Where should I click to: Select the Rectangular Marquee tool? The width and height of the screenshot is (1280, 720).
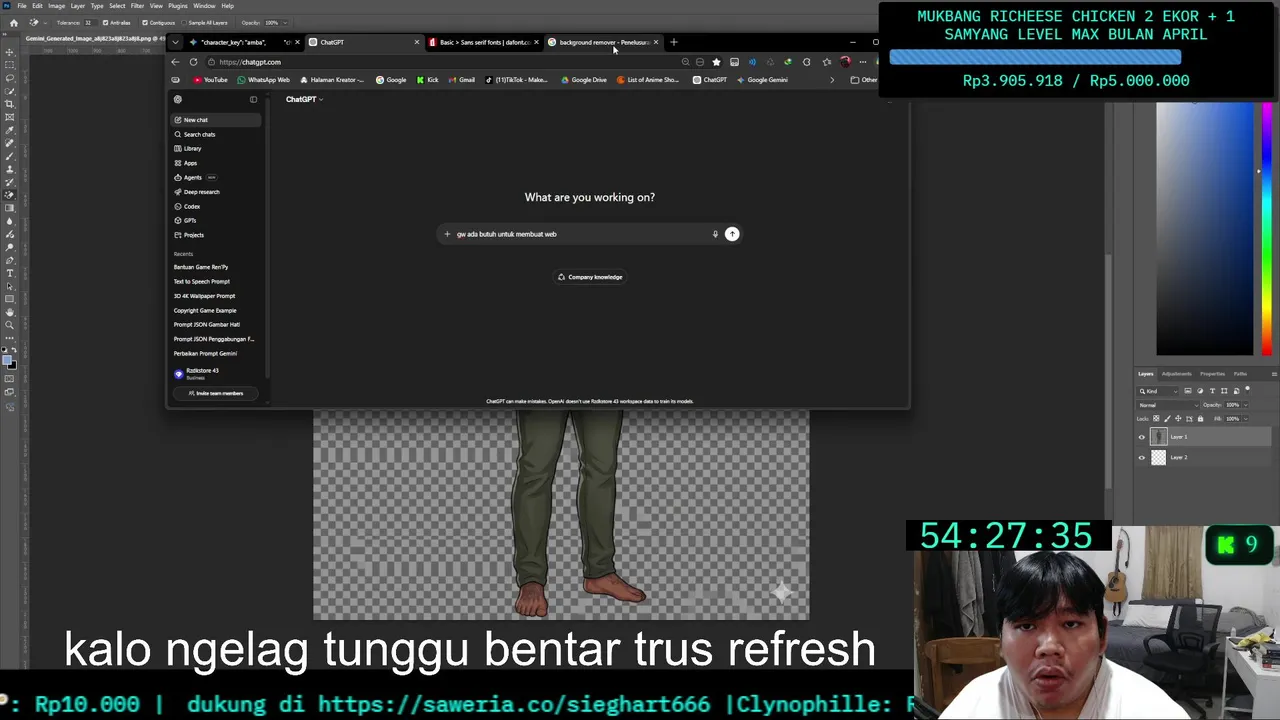(10, 64)
